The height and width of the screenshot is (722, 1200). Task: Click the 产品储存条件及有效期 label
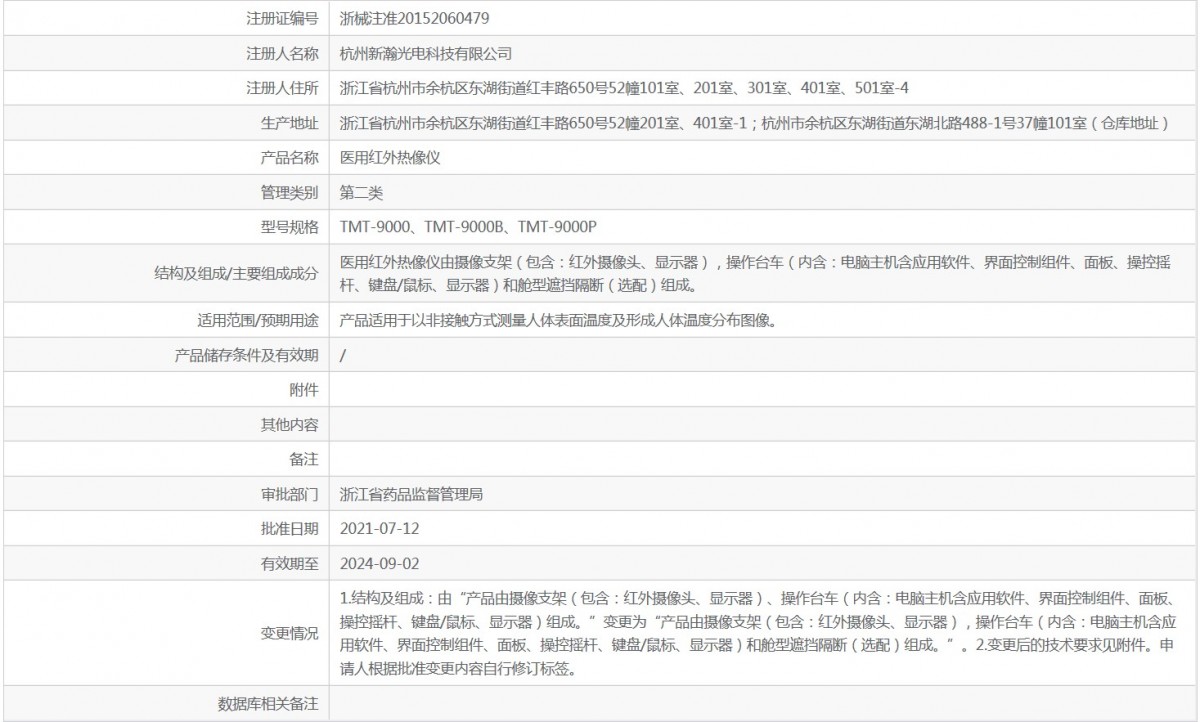(247, 356)
